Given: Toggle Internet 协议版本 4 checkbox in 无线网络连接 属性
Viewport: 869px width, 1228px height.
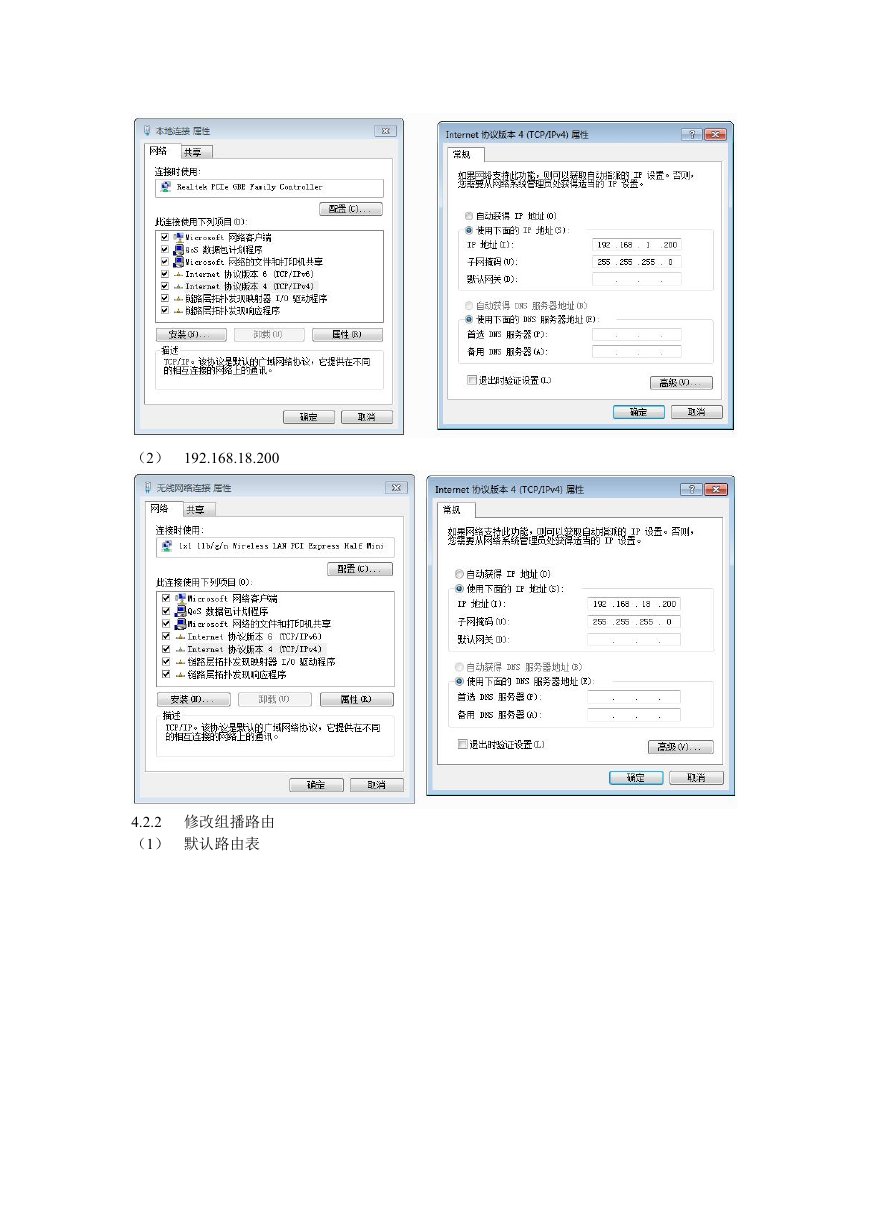Looking at the screenshot, I should 166,649.
